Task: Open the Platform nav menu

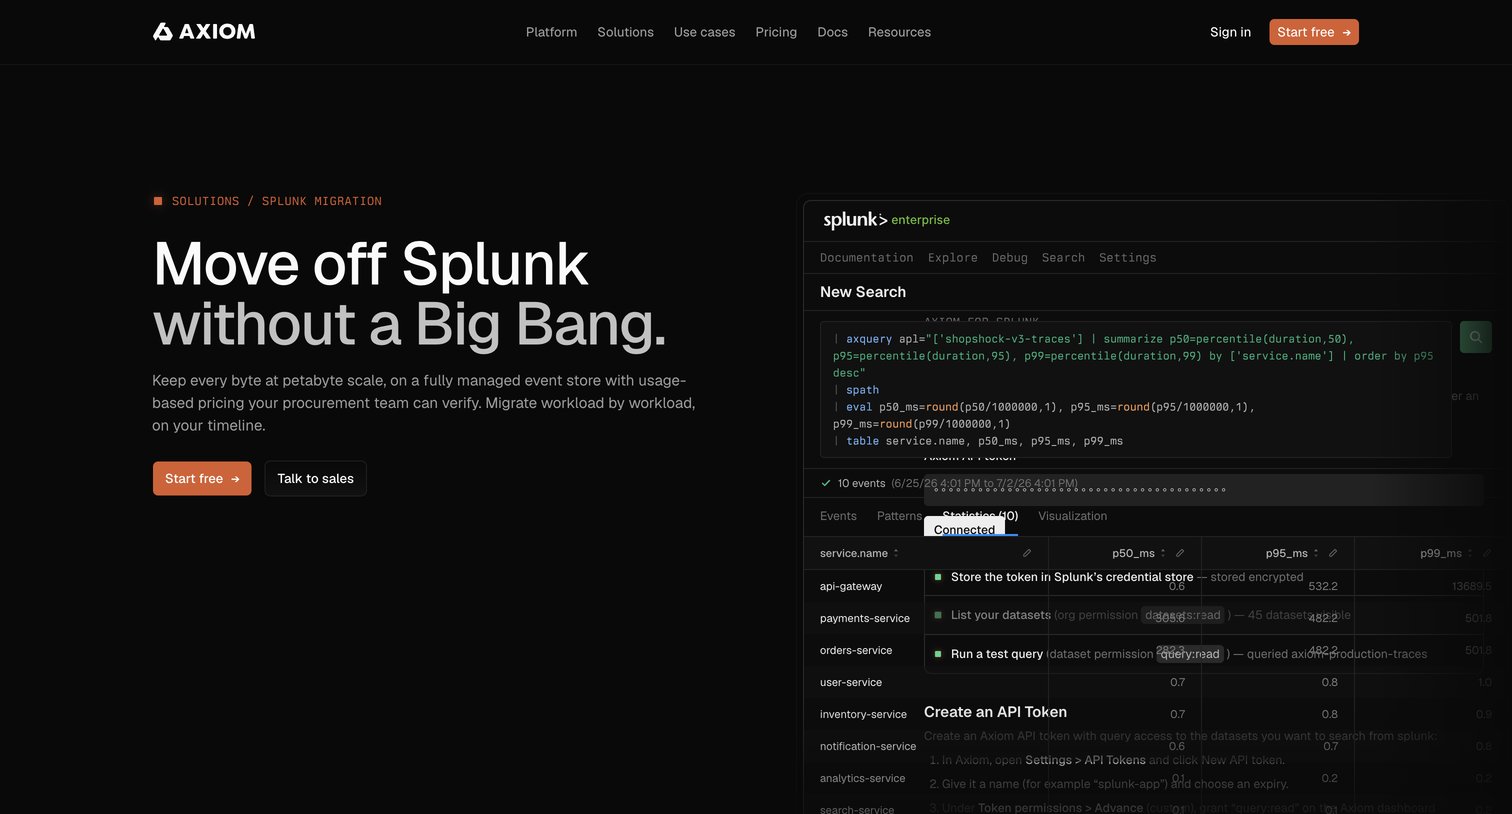Action: 551,32
